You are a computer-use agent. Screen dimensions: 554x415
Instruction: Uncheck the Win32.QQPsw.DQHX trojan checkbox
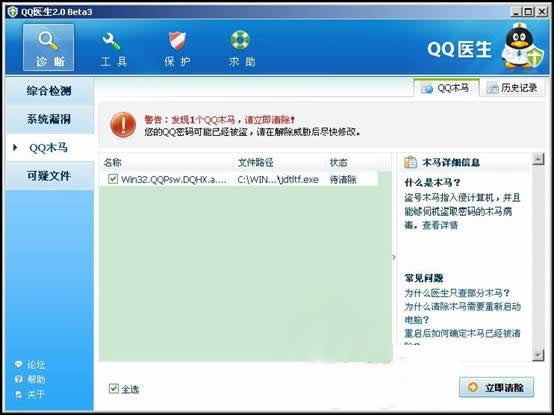113,179
